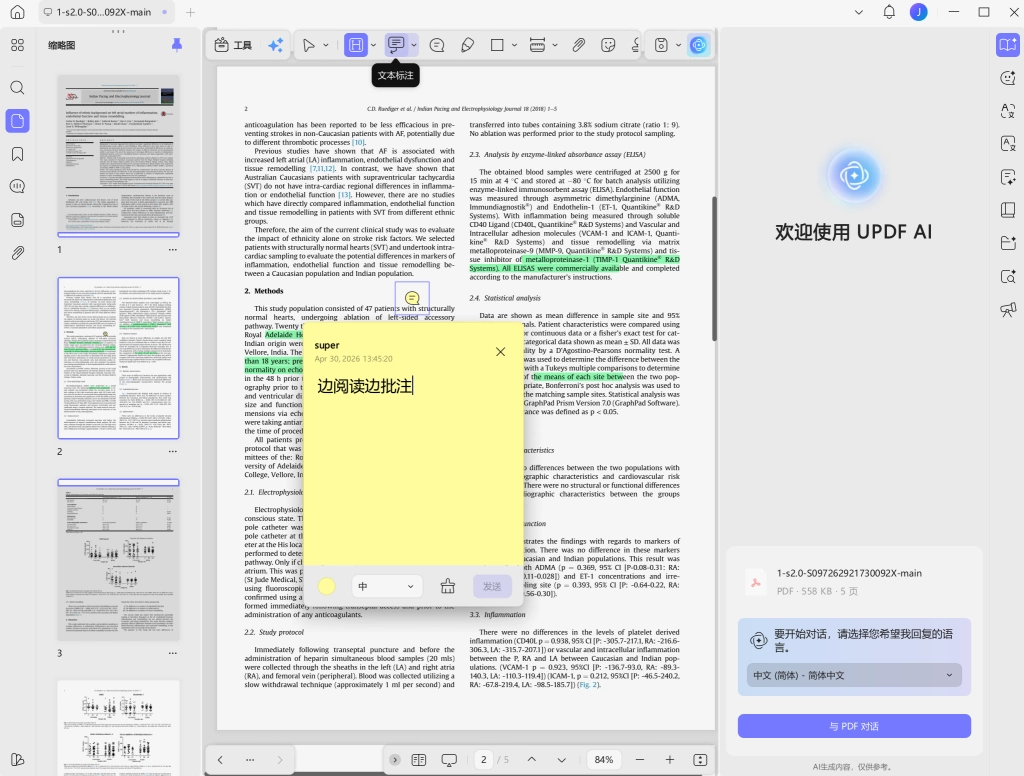Click the sticky note marker on page
The height and width of the screenshot is (776, 1024).
click(412, 298)
